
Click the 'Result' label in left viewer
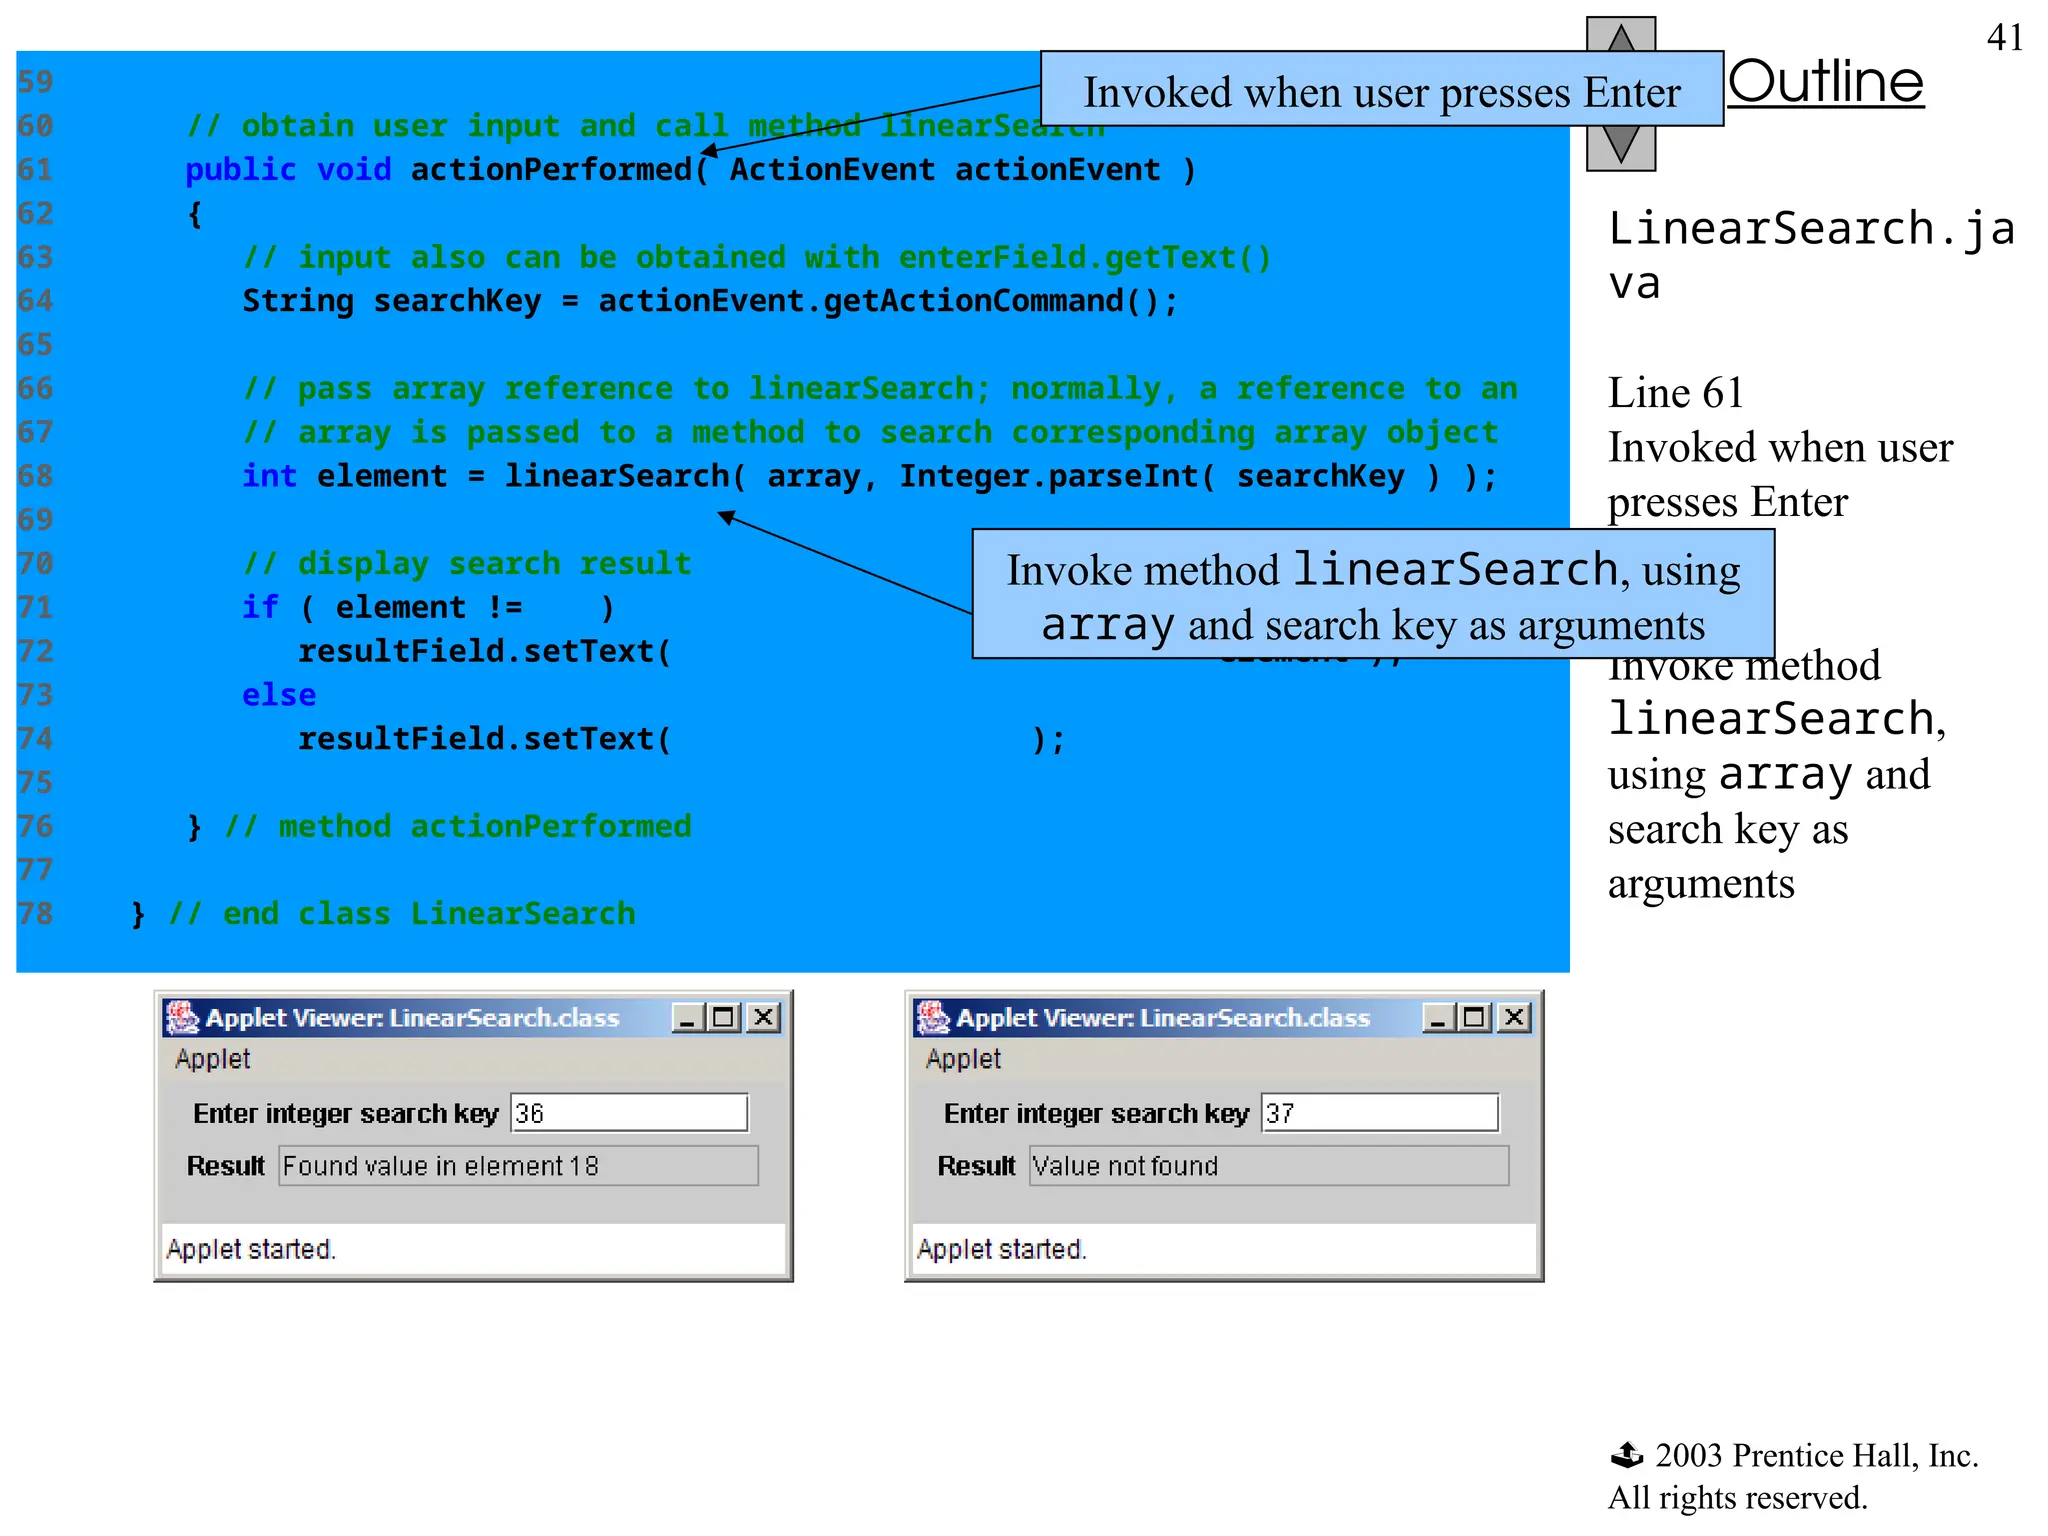(226, 1166)
